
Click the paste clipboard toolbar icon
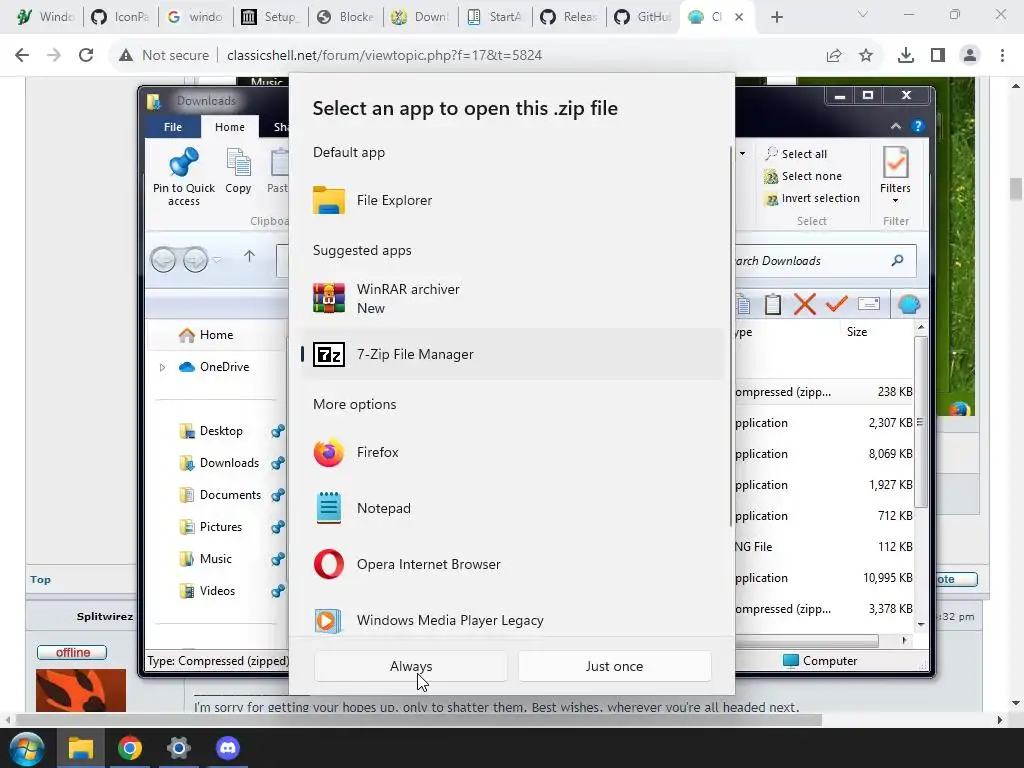point(773,304)
